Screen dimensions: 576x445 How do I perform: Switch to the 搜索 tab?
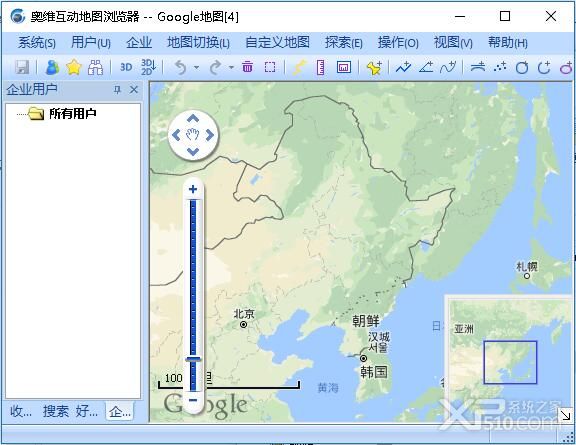click(56, 411)
